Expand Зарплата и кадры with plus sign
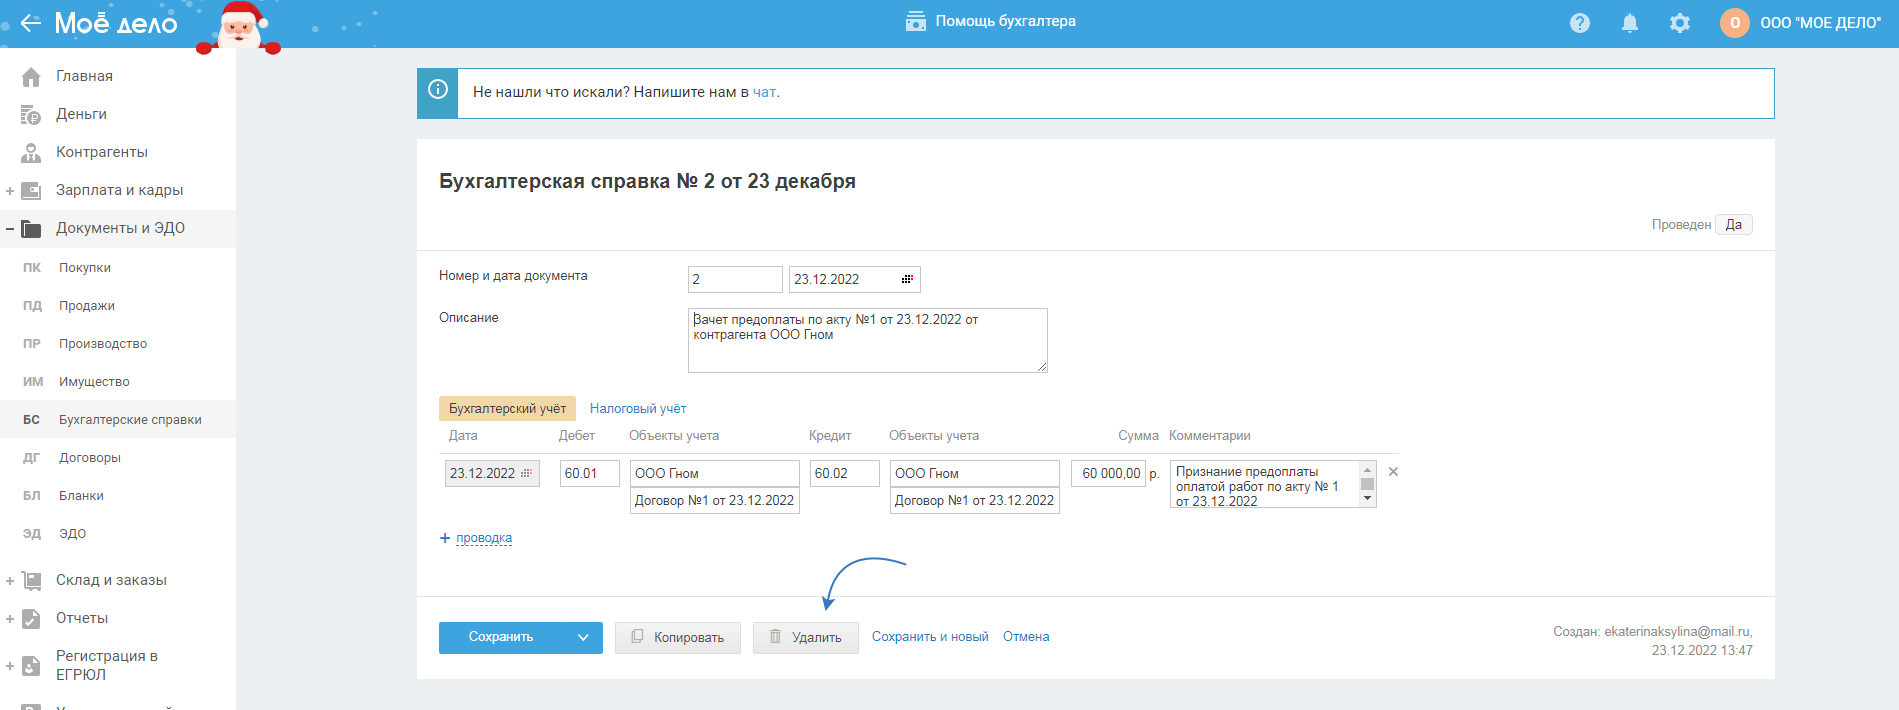Image resolution: width=1899 pixels, height=710 pixels. click(10, 190)
